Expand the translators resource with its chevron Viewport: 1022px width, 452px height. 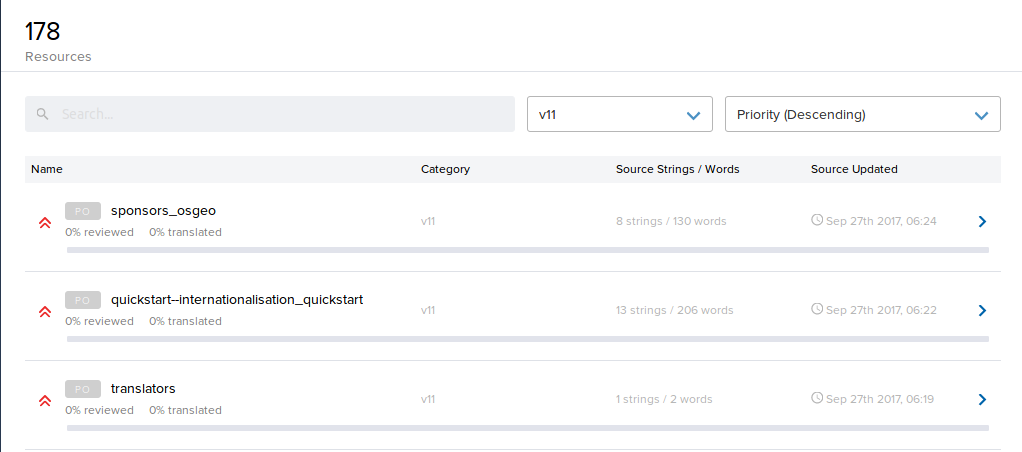click(x=982, y=399)
